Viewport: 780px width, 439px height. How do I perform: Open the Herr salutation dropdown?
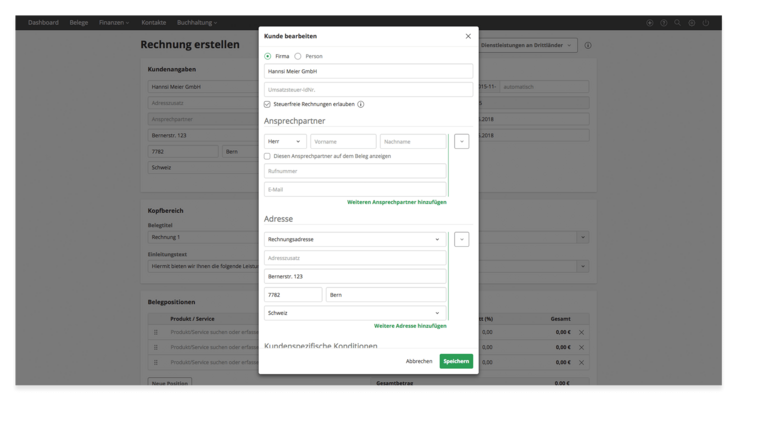(x=285, y=142)
